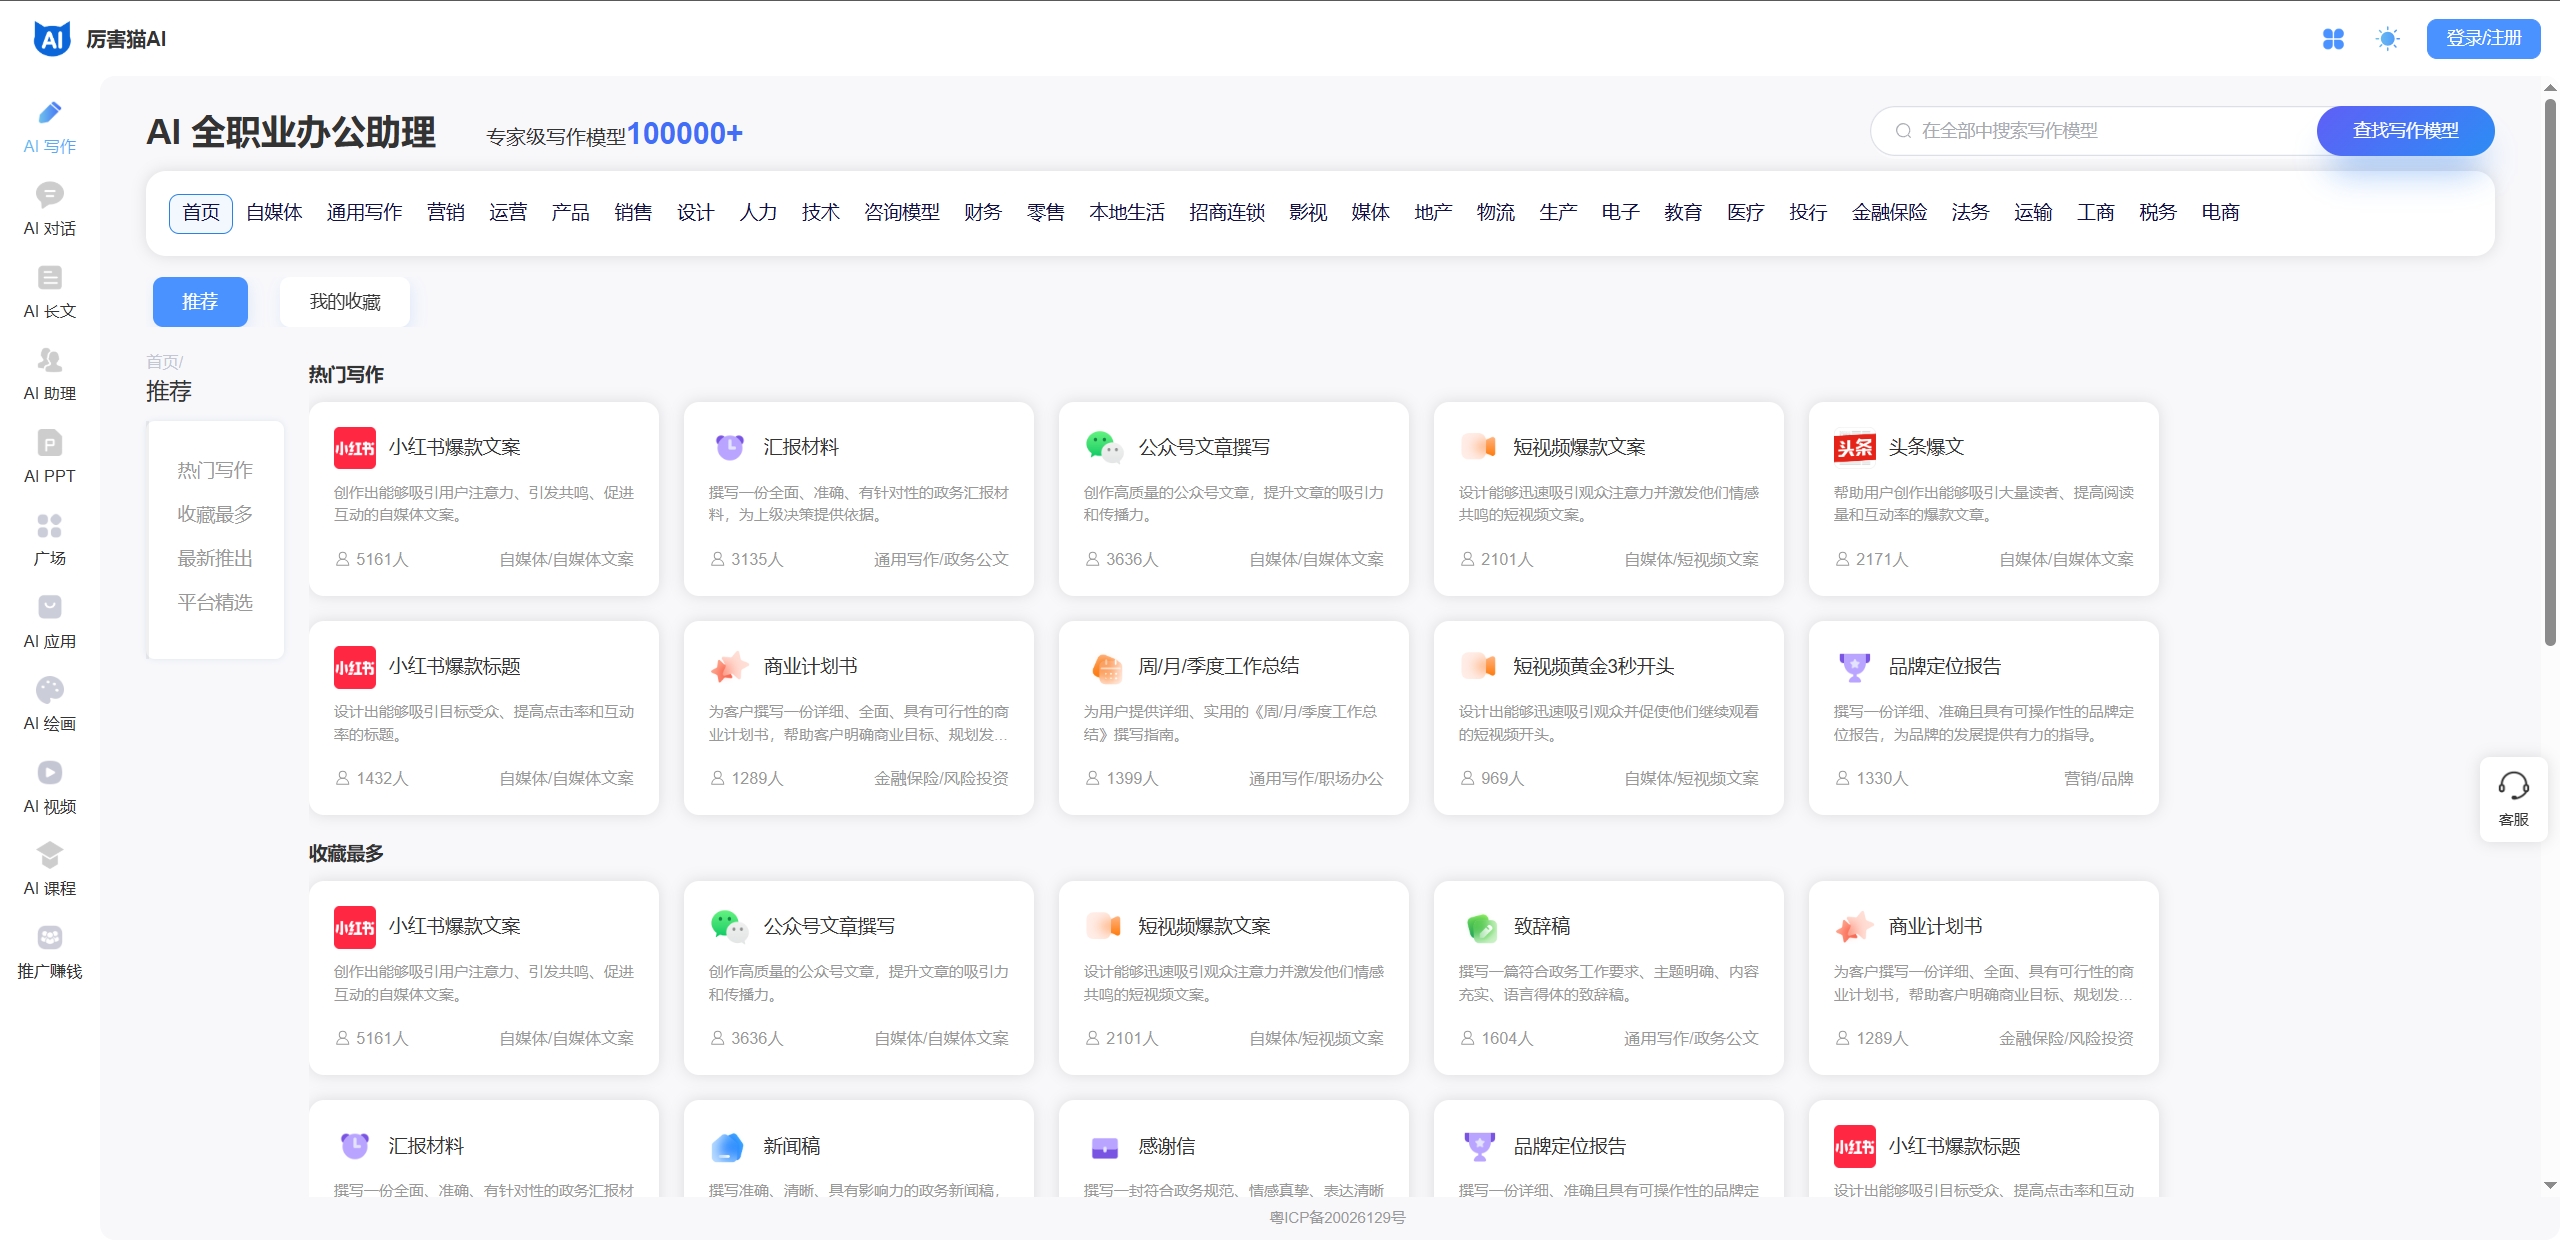Click the four-dot apps grid icon
Viewport: 2560px width, 1240px height.
tap(2333, 39)
